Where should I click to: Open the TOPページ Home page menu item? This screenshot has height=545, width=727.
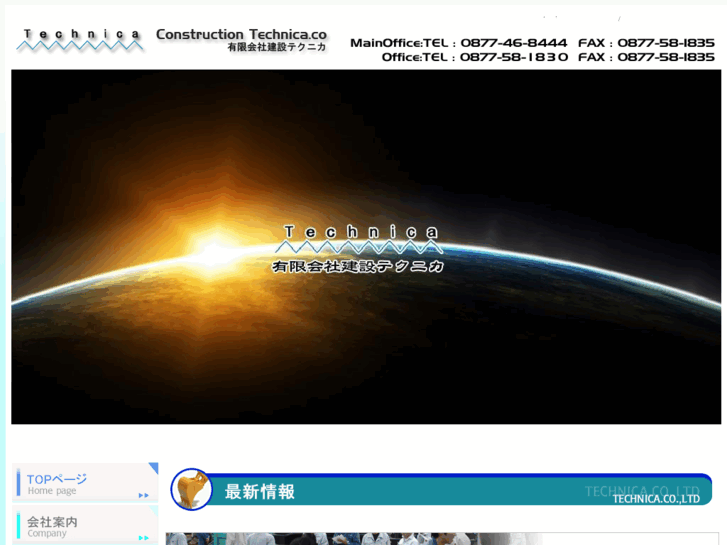pos(85,482)
